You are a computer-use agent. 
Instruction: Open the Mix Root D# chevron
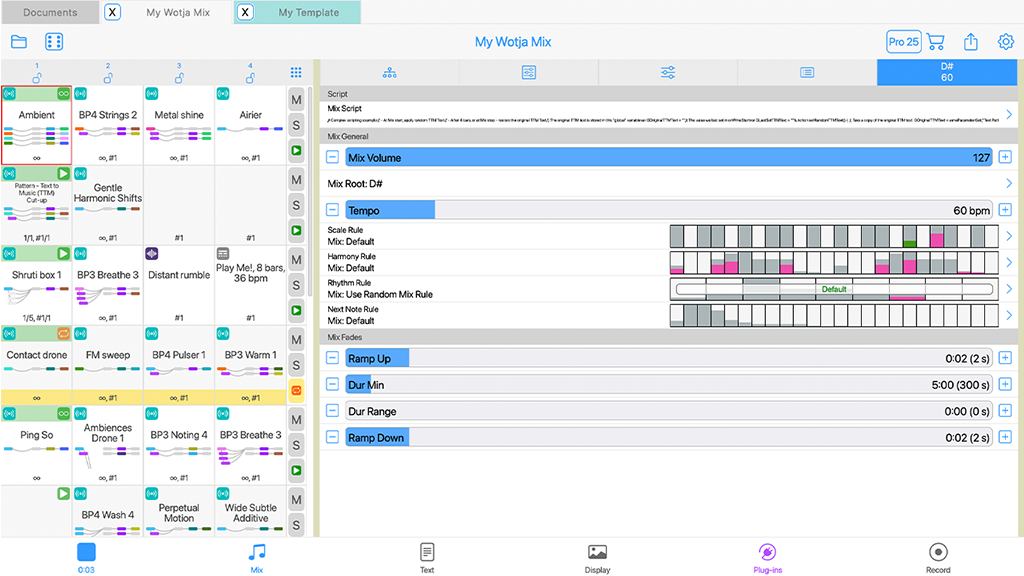click(x=1008, y=184)
